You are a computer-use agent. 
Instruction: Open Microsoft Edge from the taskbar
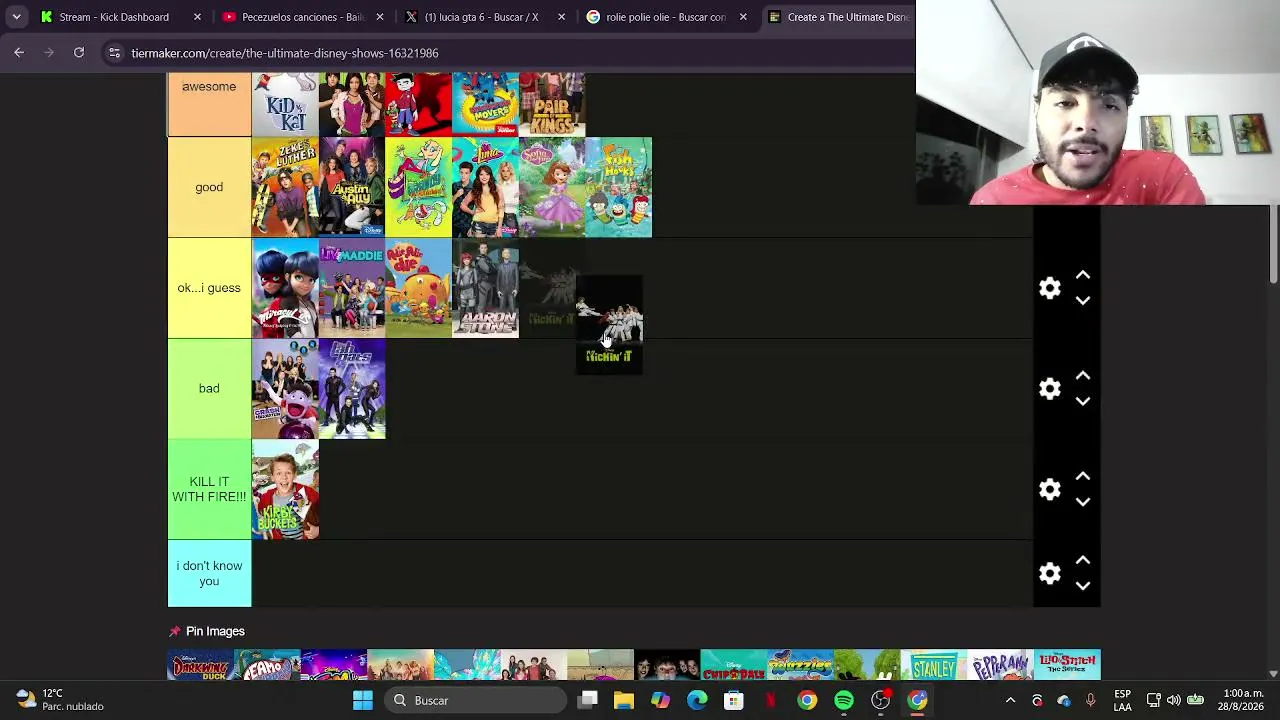pos(697,700)
